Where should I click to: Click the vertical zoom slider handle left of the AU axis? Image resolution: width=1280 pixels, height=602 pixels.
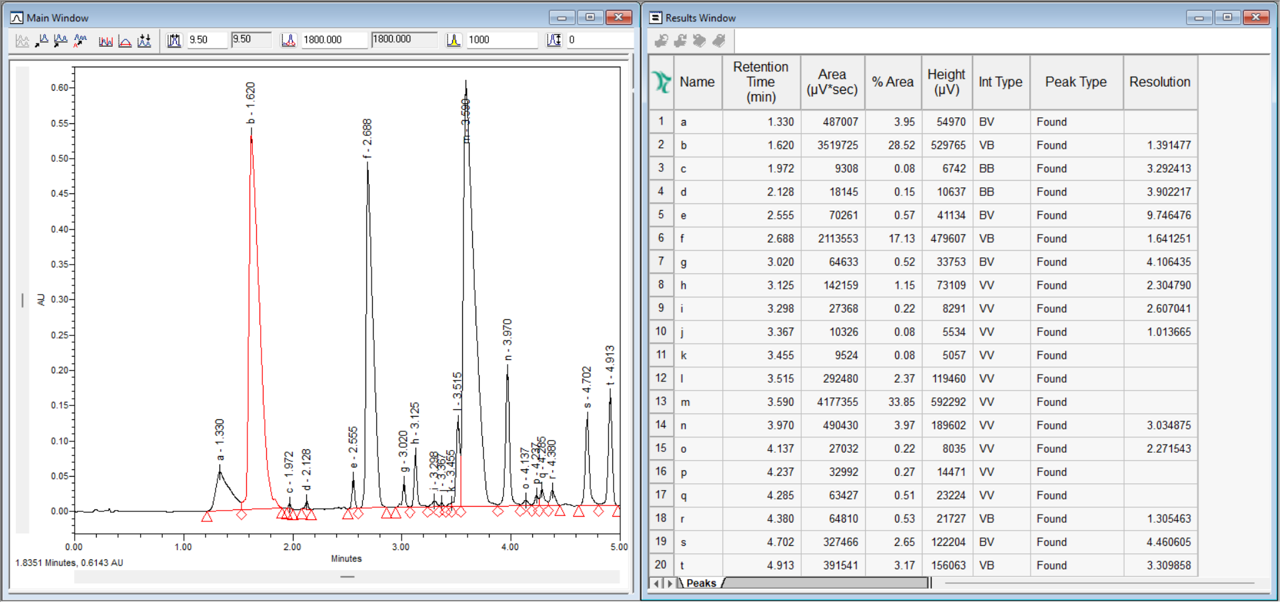tap(23, 299)
